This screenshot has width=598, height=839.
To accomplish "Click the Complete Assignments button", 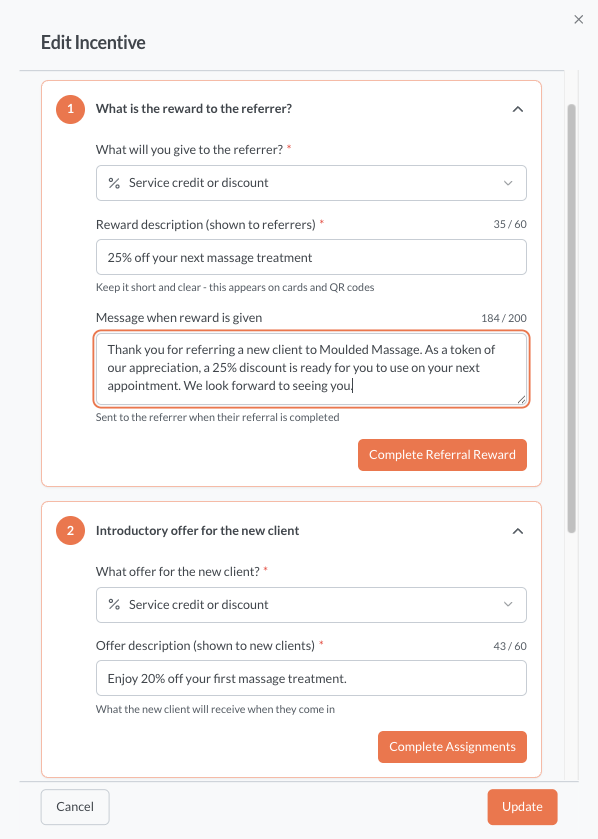I will click(452, 746).
